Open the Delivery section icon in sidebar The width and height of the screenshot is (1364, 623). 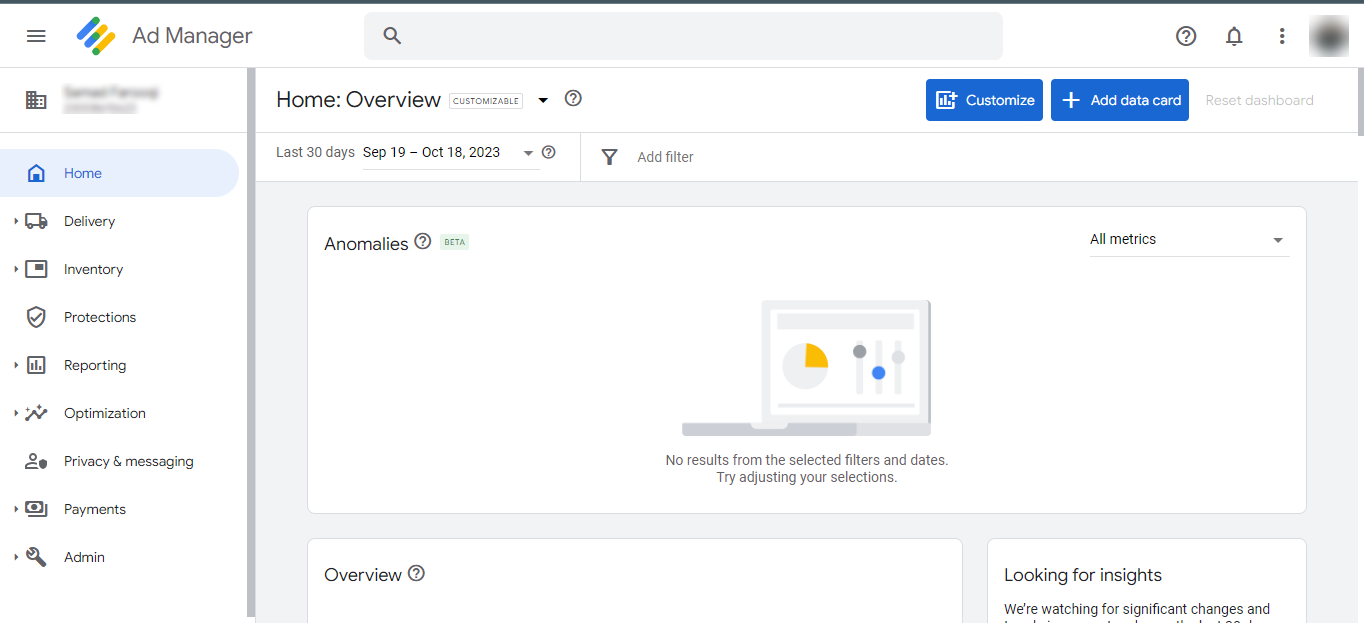[37, 221]
